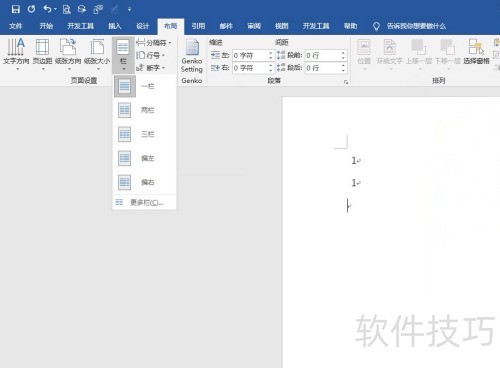Click the 下移一层 send backward button
500x368 pixels.
click(448, 54)
